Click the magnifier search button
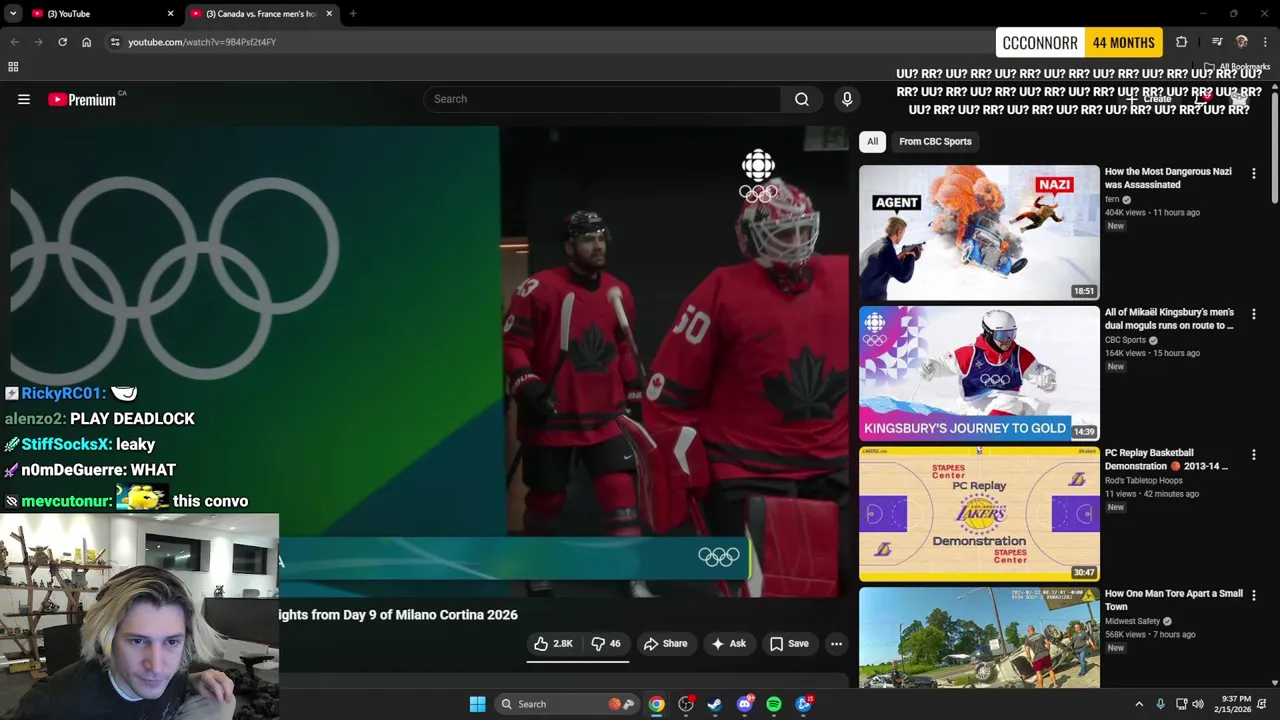Image resolution: width=1280 pixels, height=720 pixels. (802, 99)
